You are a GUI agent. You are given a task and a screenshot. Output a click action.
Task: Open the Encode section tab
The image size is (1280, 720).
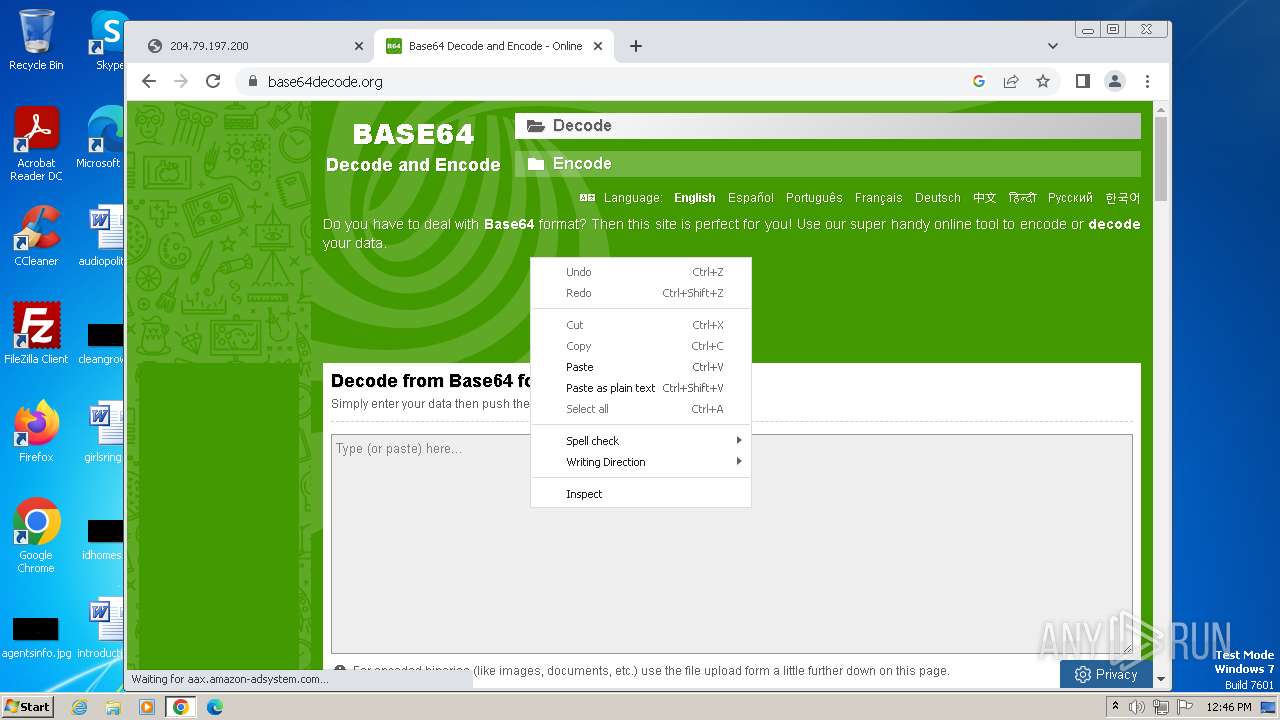(828, 163)
